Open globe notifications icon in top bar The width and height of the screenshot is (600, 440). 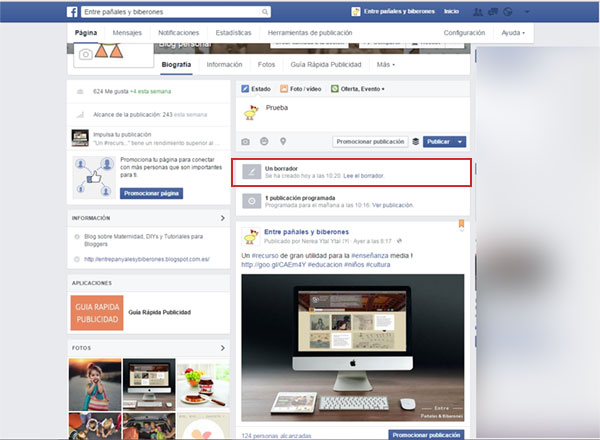(508, 12)
